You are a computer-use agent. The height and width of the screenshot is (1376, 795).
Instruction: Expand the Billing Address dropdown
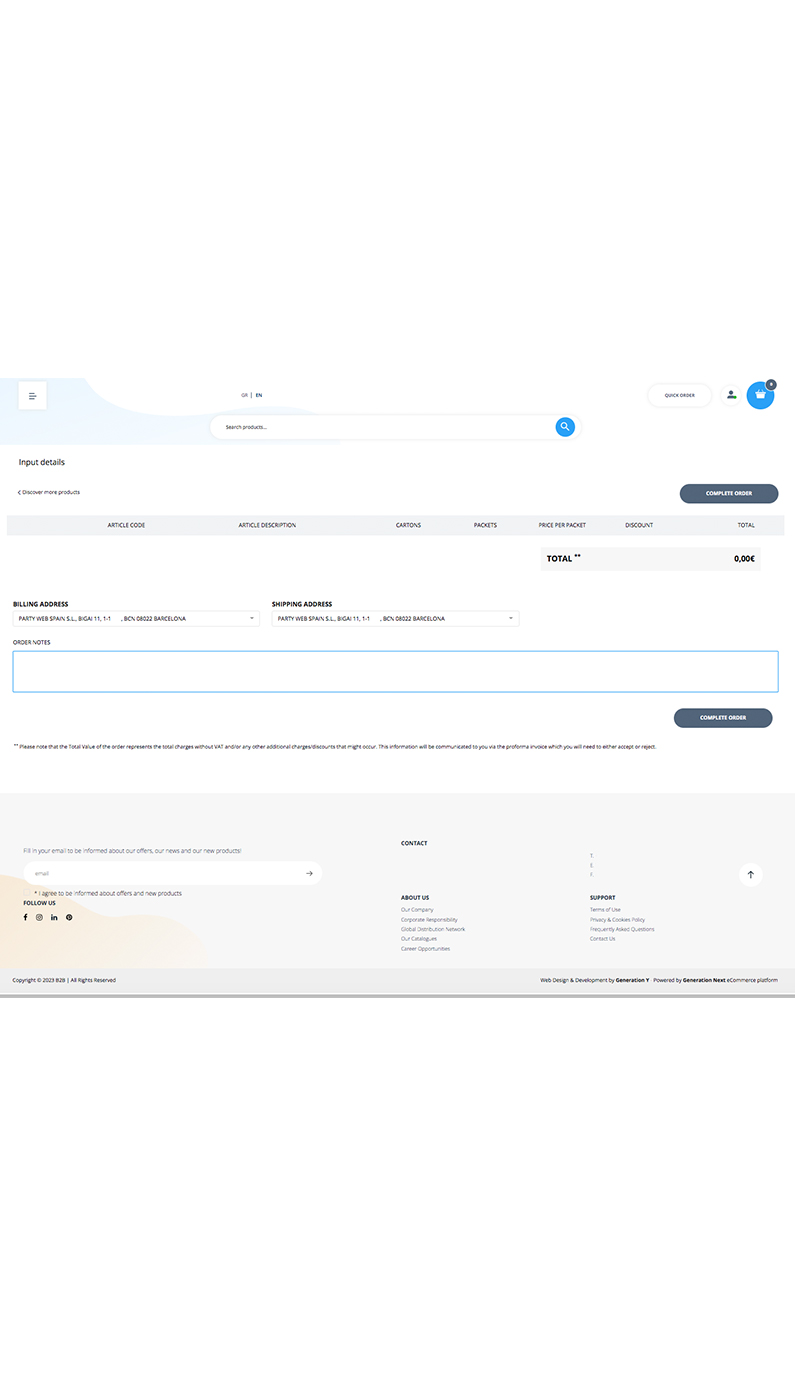click(136, 619)
